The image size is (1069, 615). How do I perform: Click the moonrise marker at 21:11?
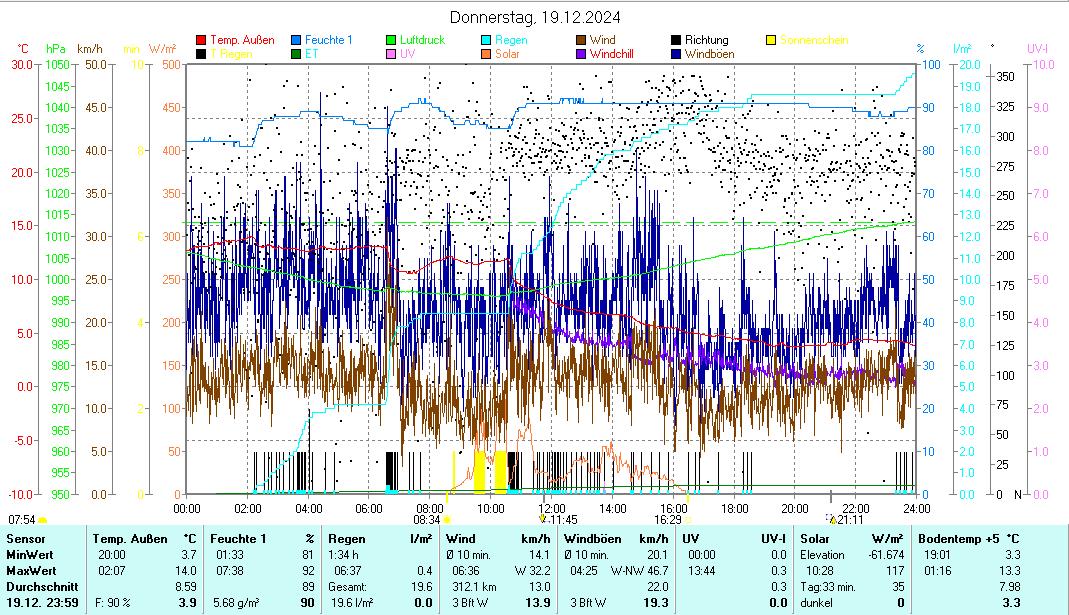(831, 518)
